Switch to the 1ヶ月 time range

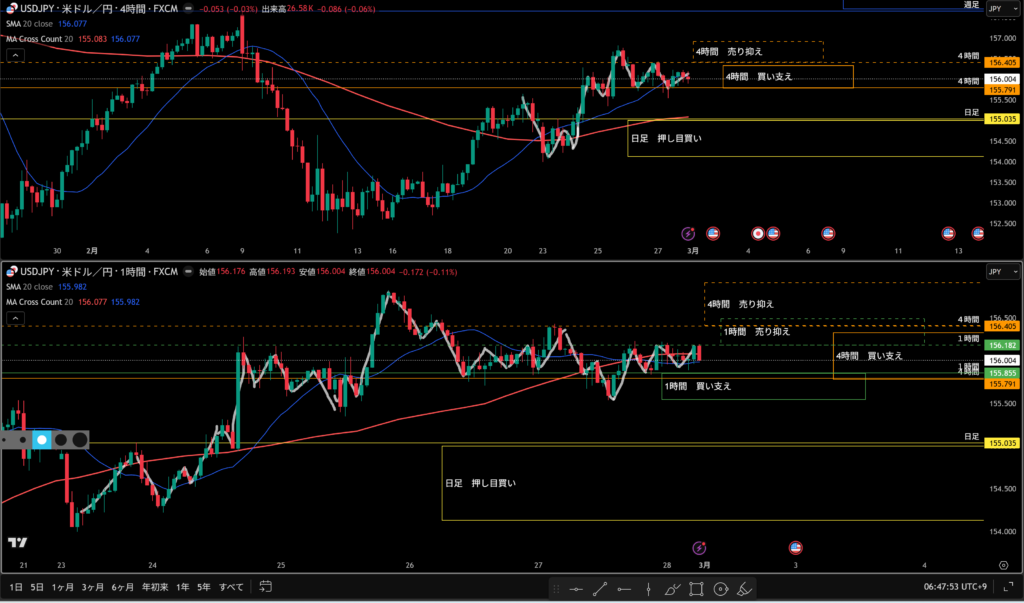point(62,587)
